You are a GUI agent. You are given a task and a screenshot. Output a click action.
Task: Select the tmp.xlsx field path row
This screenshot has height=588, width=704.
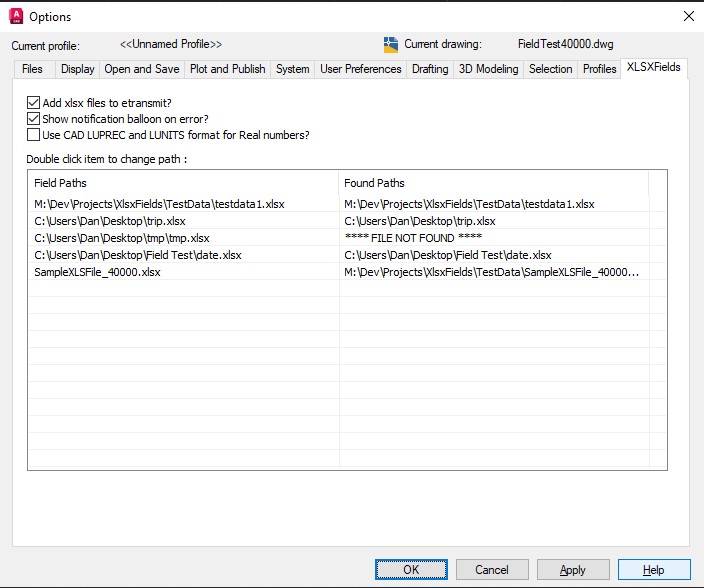[122, 238]
